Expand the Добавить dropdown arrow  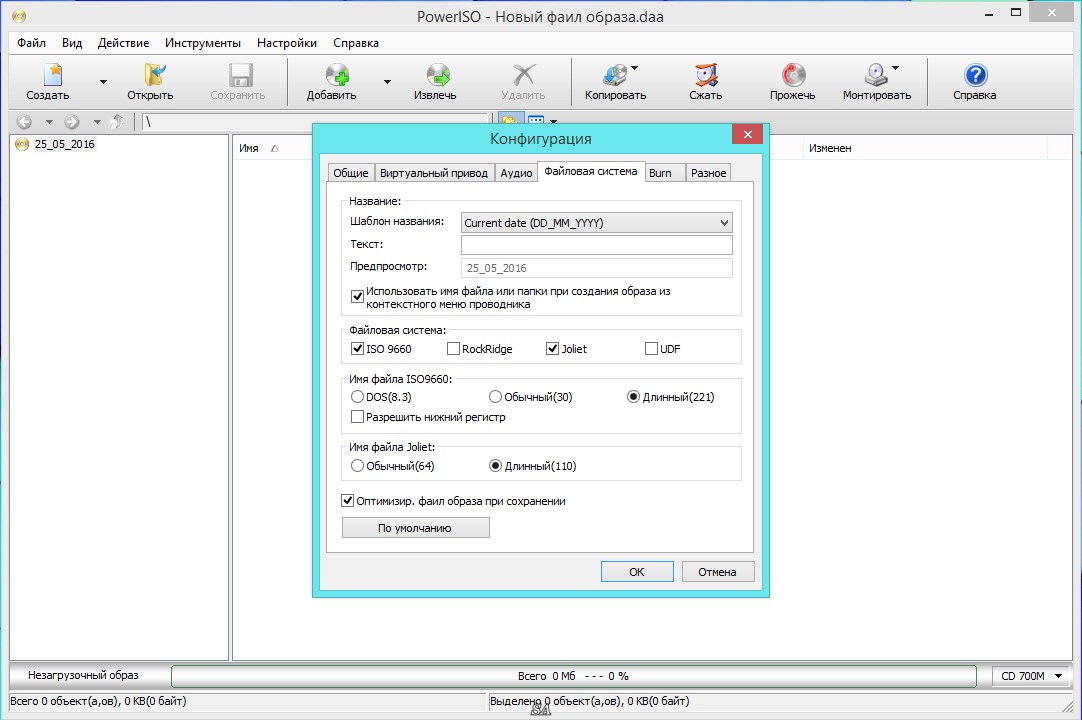tap(387, 82)
